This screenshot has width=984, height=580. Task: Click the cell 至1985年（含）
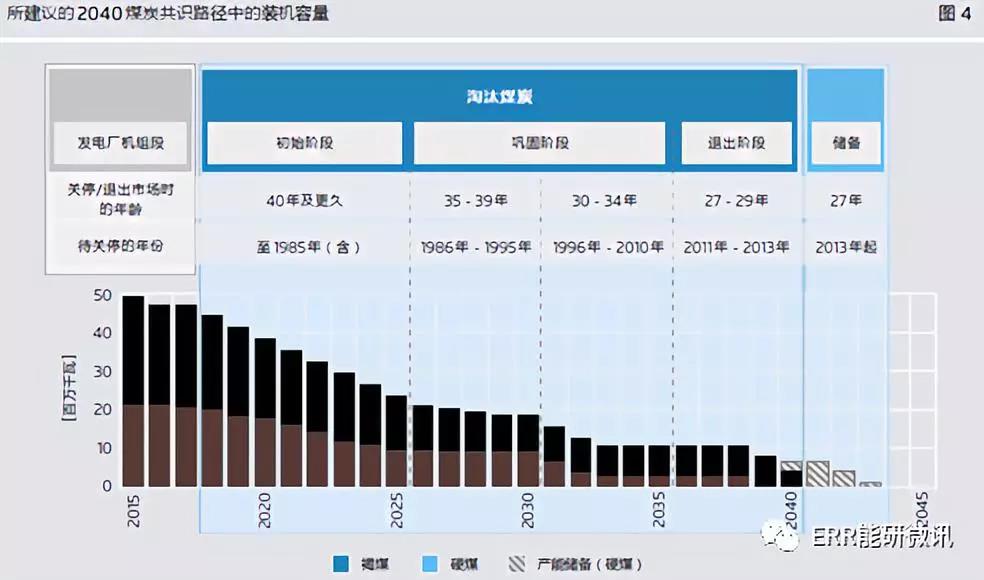coord(308,247)
